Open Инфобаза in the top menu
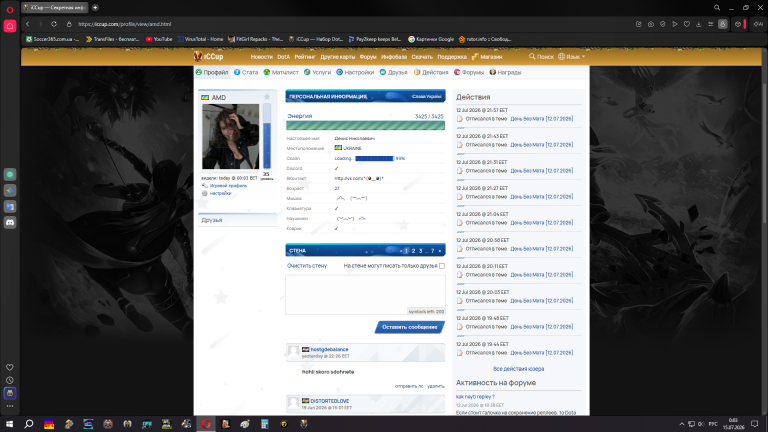The image size is (768, 432). [x=394, y=57]
